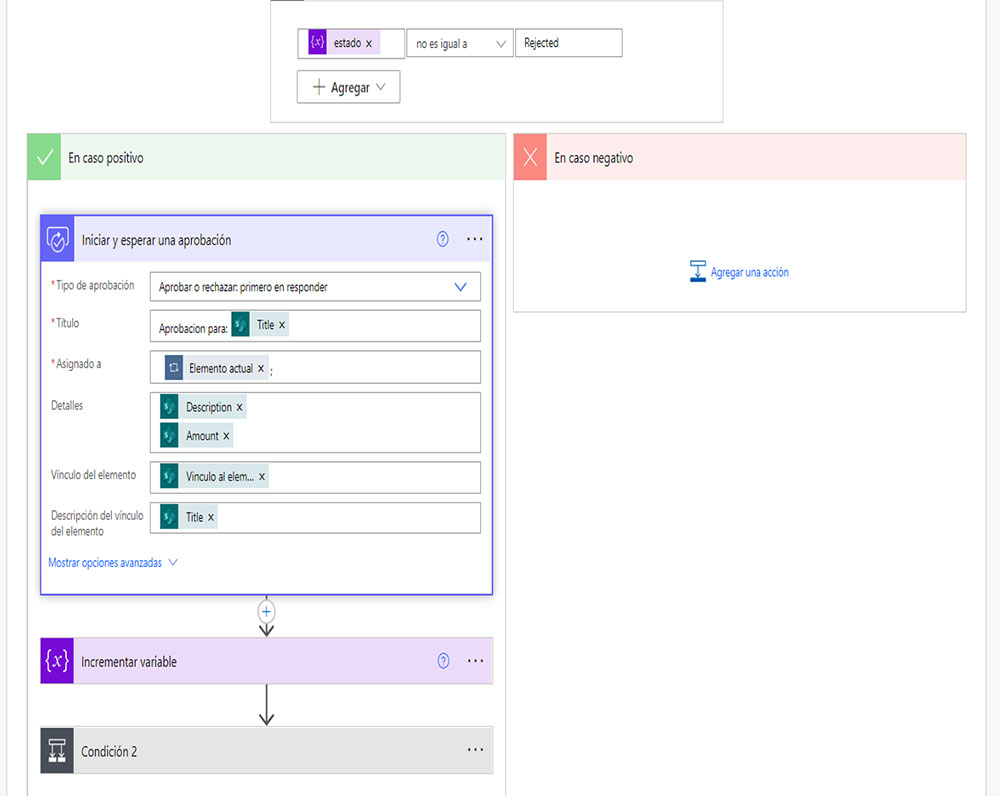Click the Rejected value input field
1000x796 pixels.
pos(568,44)
